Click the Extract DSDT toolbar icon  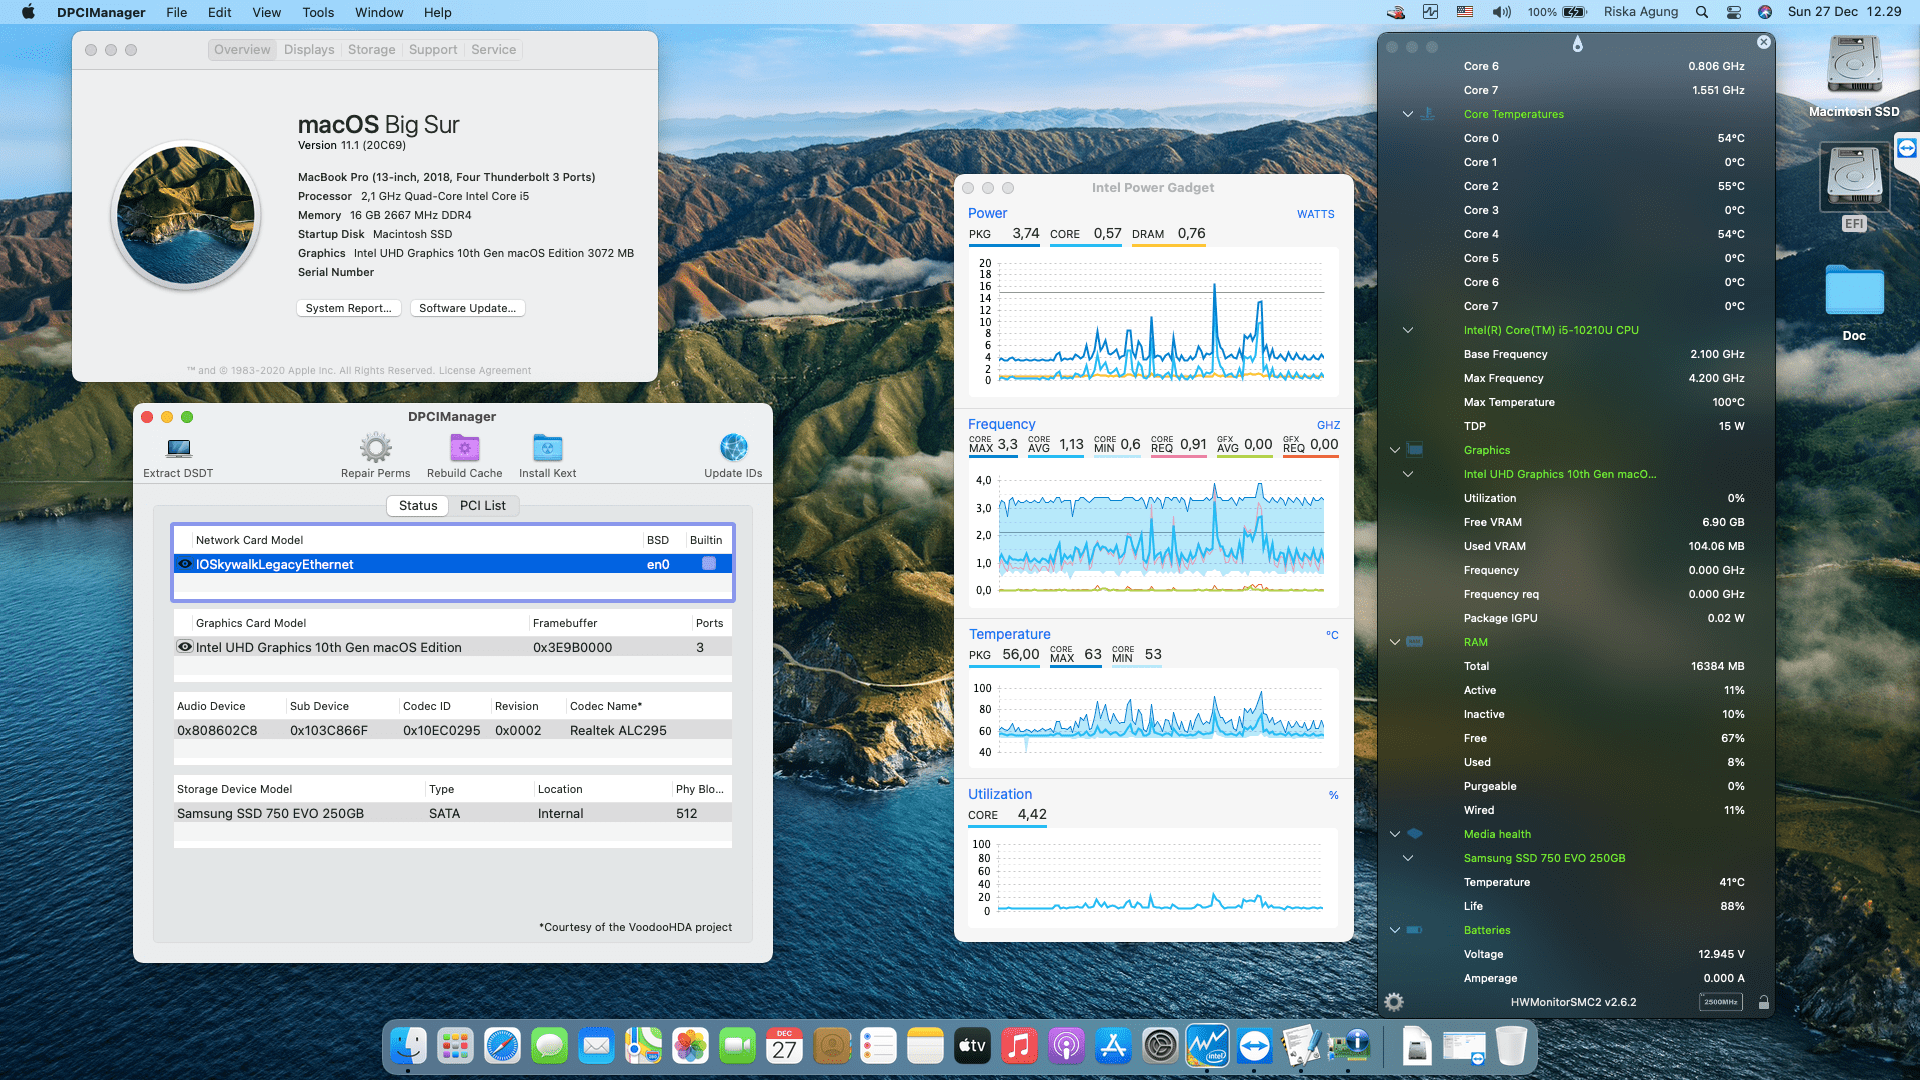178,447
